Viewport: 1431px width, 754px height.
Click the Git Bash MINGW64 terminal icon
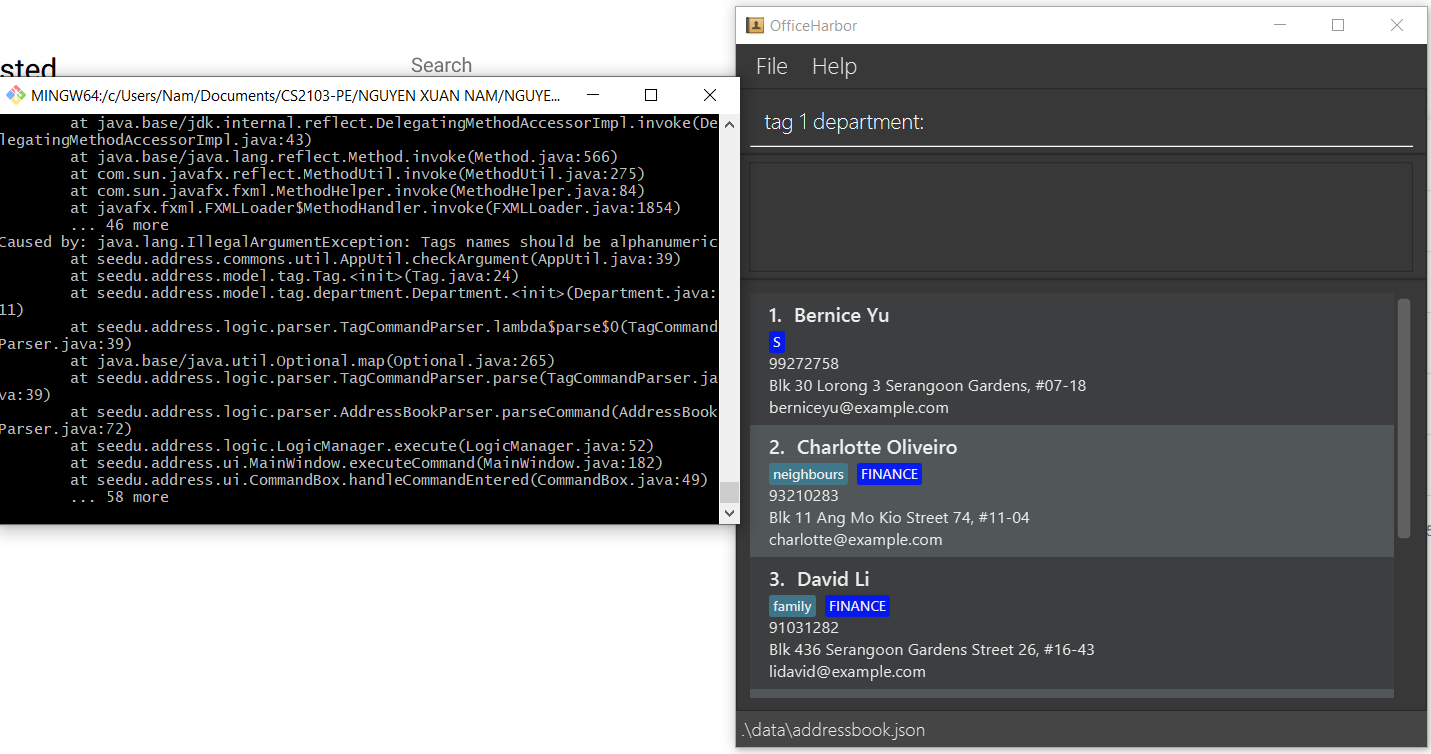tap(15, 95)
